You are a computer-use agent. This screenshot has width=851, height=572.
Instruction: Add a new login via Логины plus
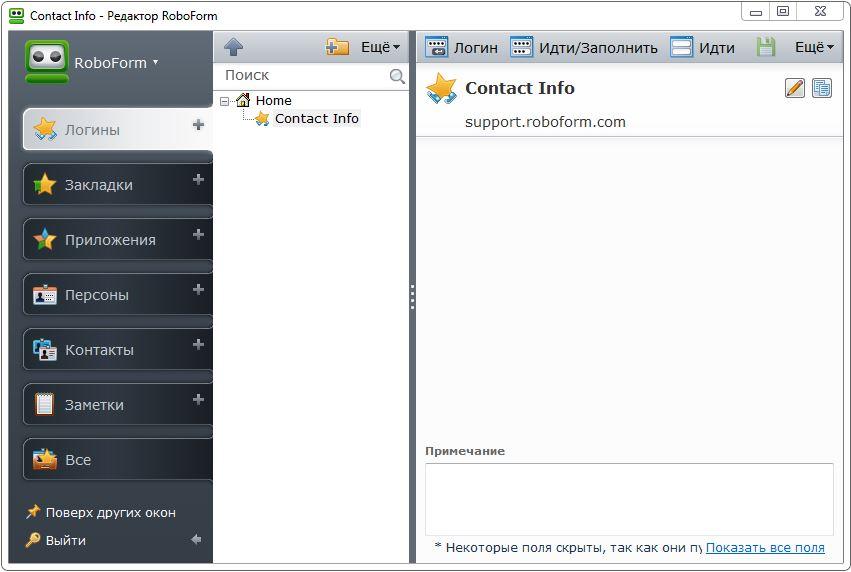click(198, 125)
